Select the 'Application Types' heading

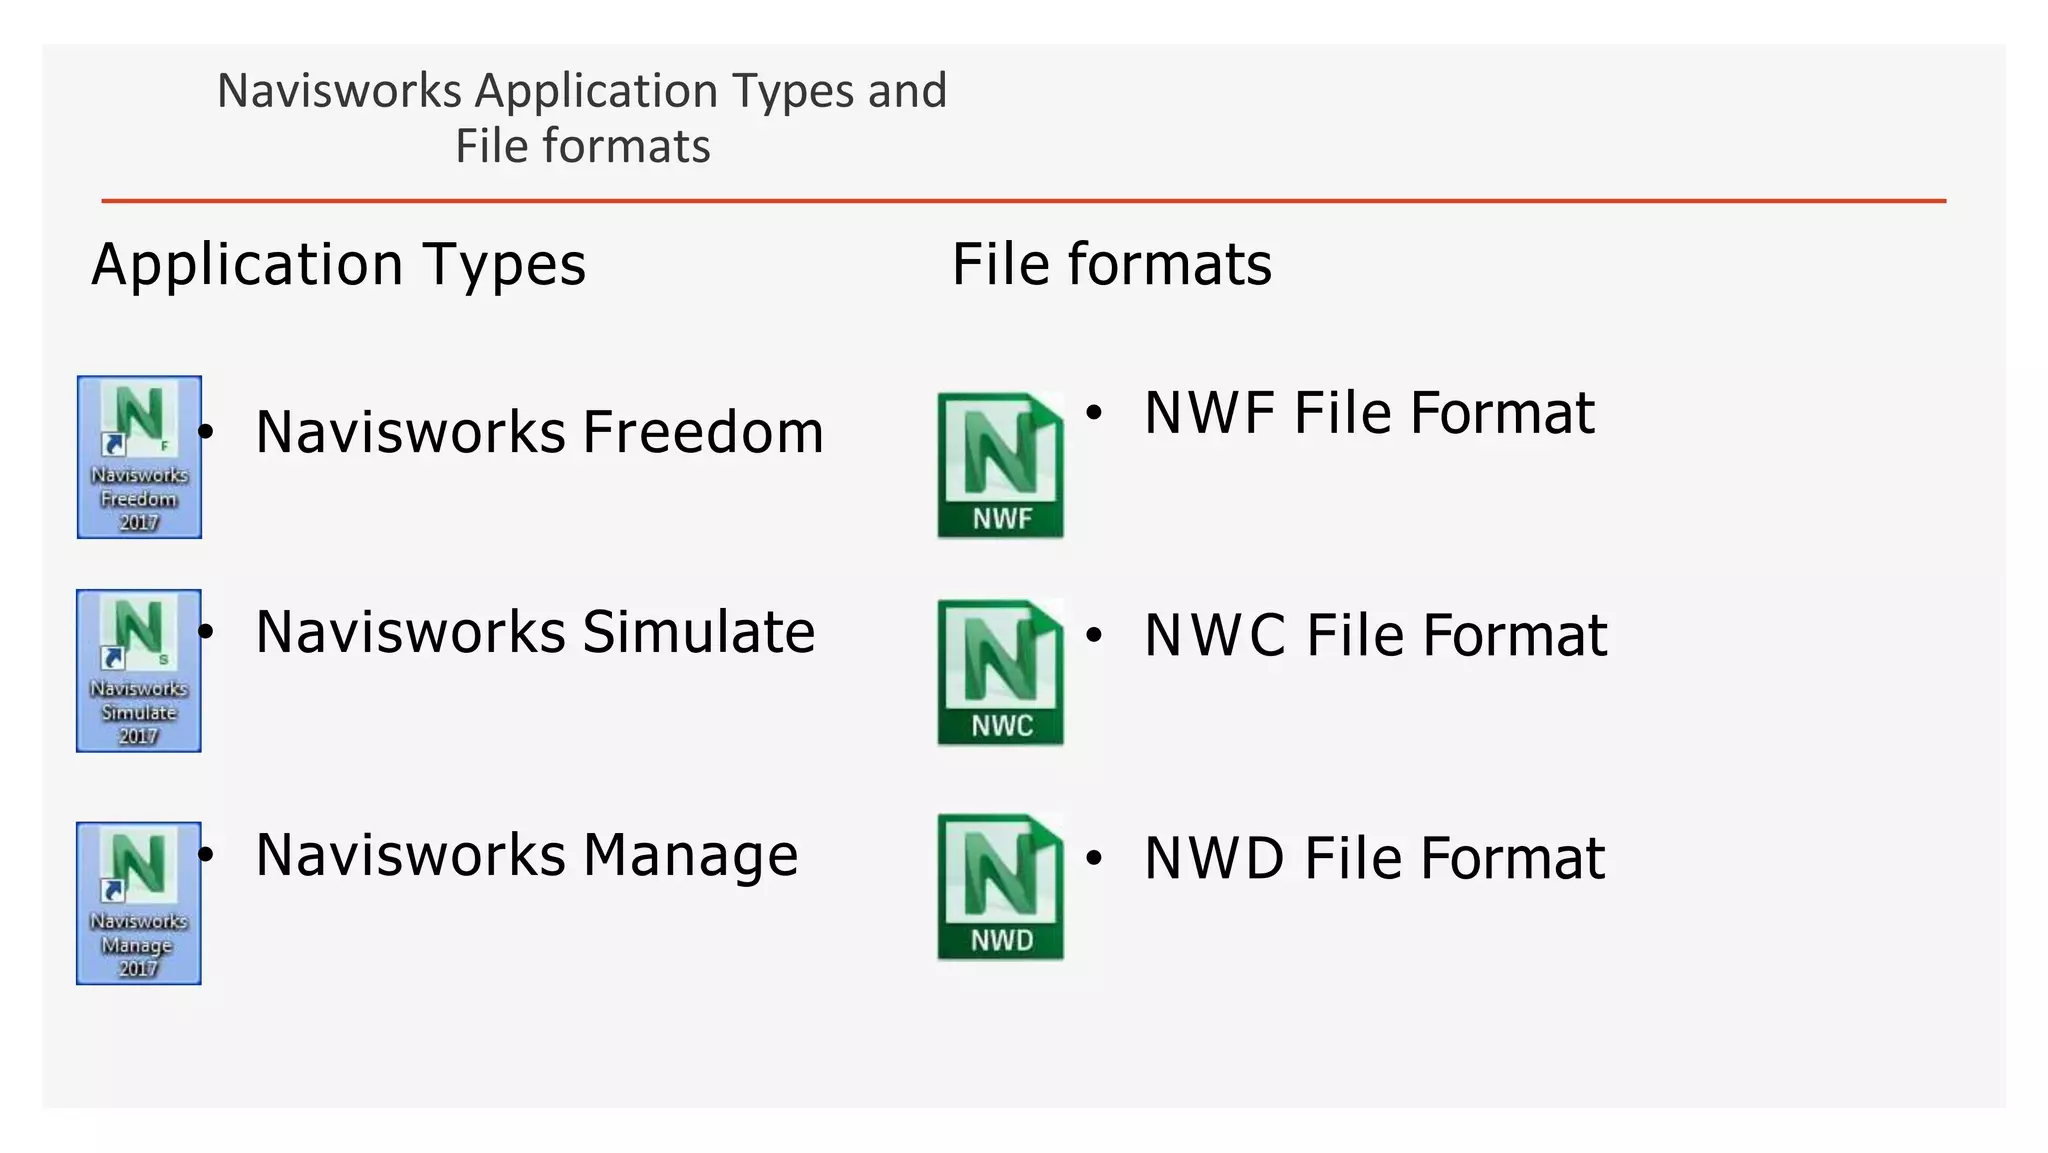(338, 265)
